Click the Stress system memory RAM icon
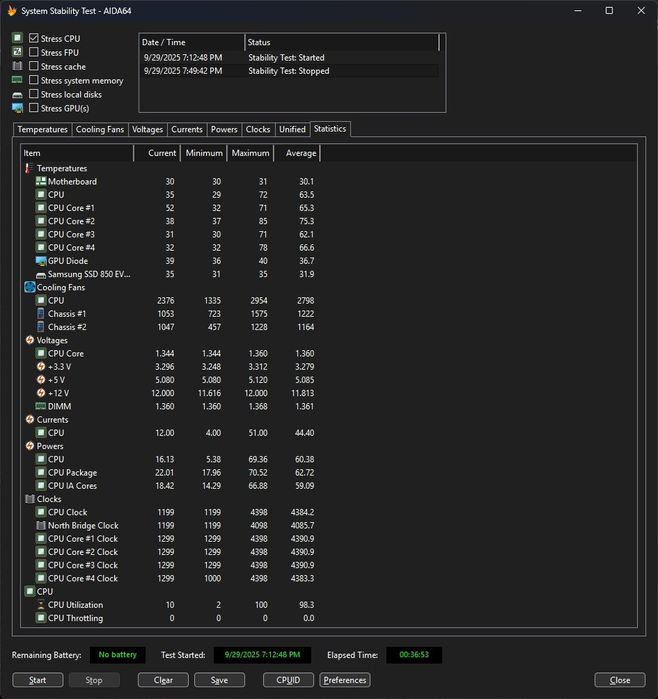The height and width of the screenshot is (699, 658). [17, 80]
